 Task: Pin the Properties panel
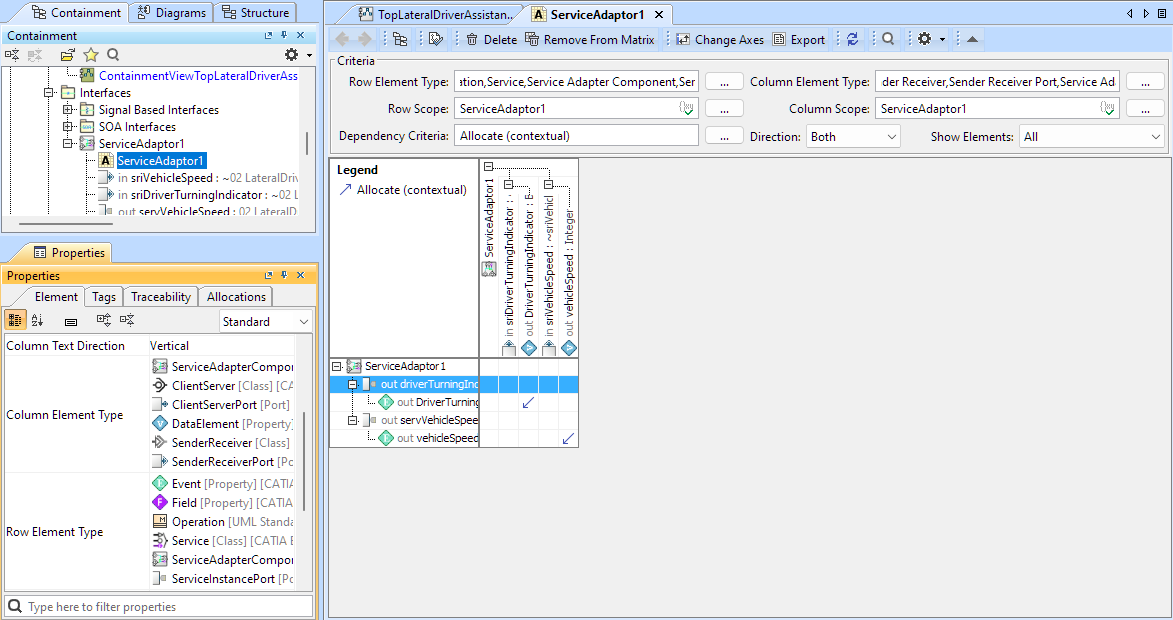pos(284,276)
